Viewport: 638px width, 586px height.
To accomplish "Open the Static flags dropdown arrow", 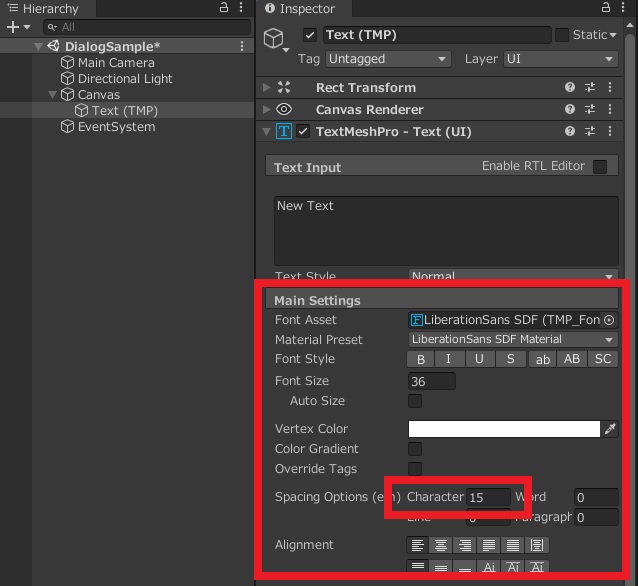I will pos(613,35).
